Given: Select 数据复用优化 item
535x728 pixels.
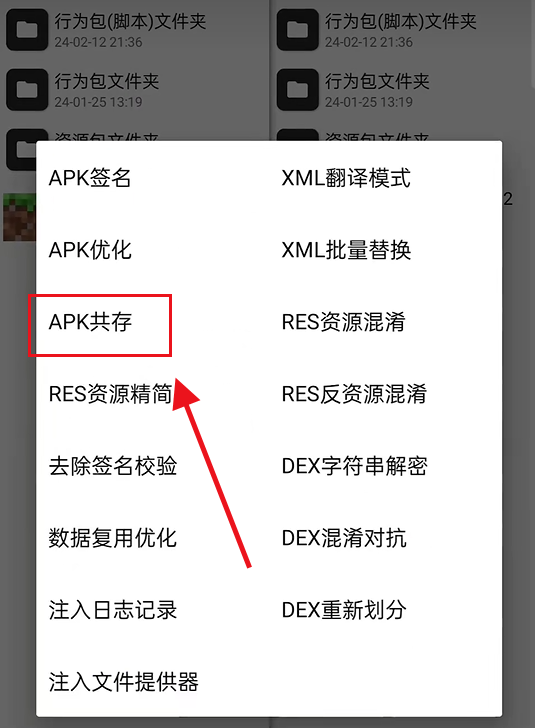Looking at the screenshot, I should pos(113,538).
